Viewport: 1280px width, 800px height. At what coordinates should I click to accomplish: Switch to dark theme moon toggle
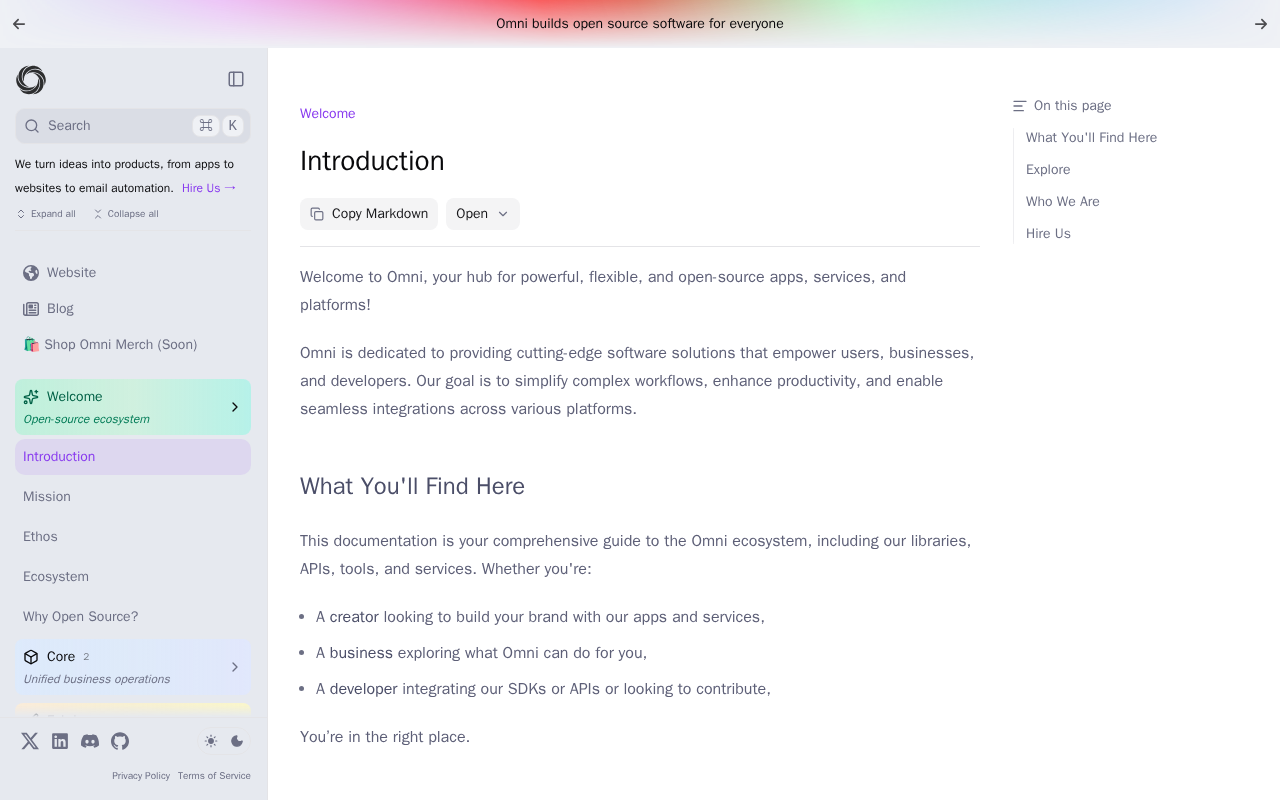pos(237,741)
